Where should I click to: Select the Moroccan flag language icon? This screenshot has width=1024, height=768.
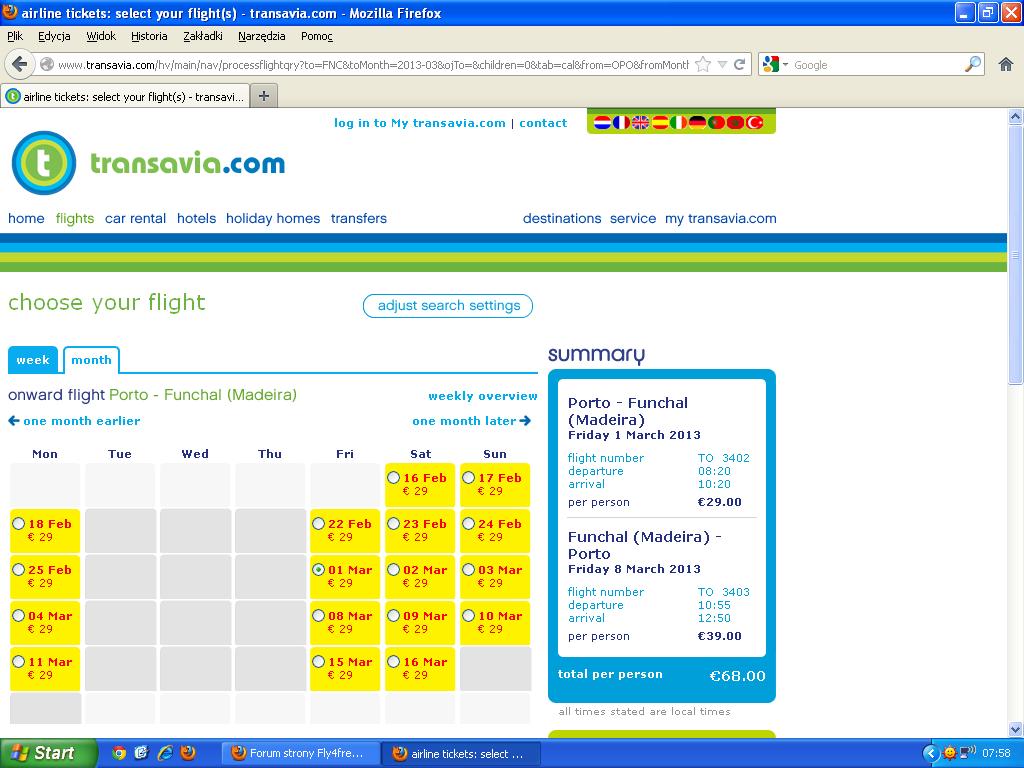[735, 123]
